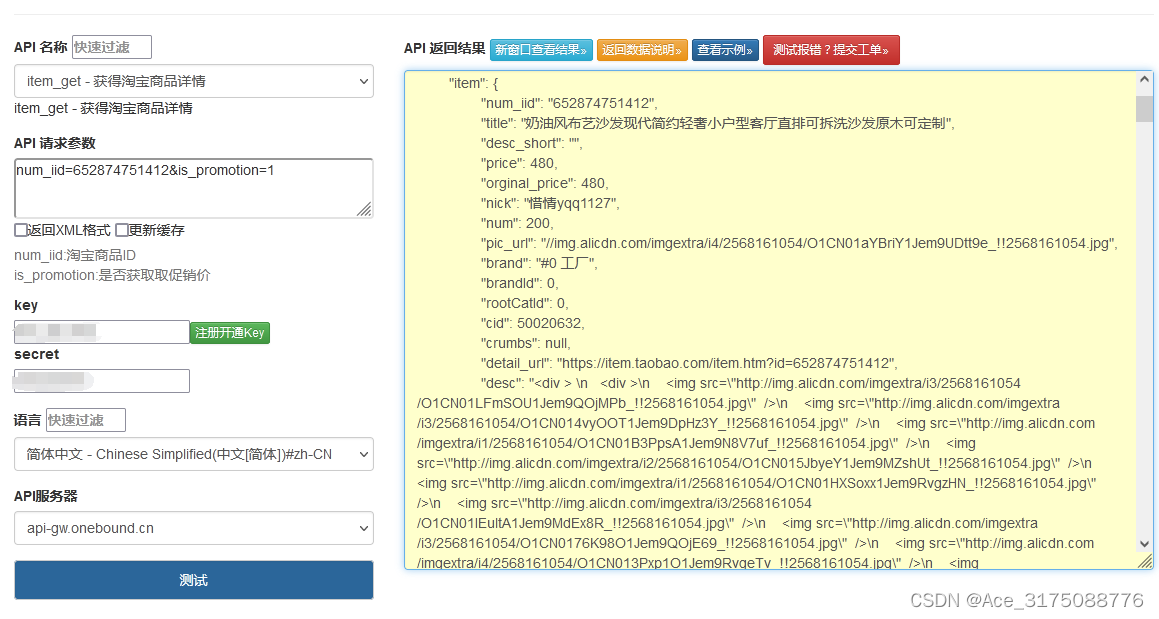The image size is (1159, 619).
Task: Click the secret input field
Action: pos(102,381)
